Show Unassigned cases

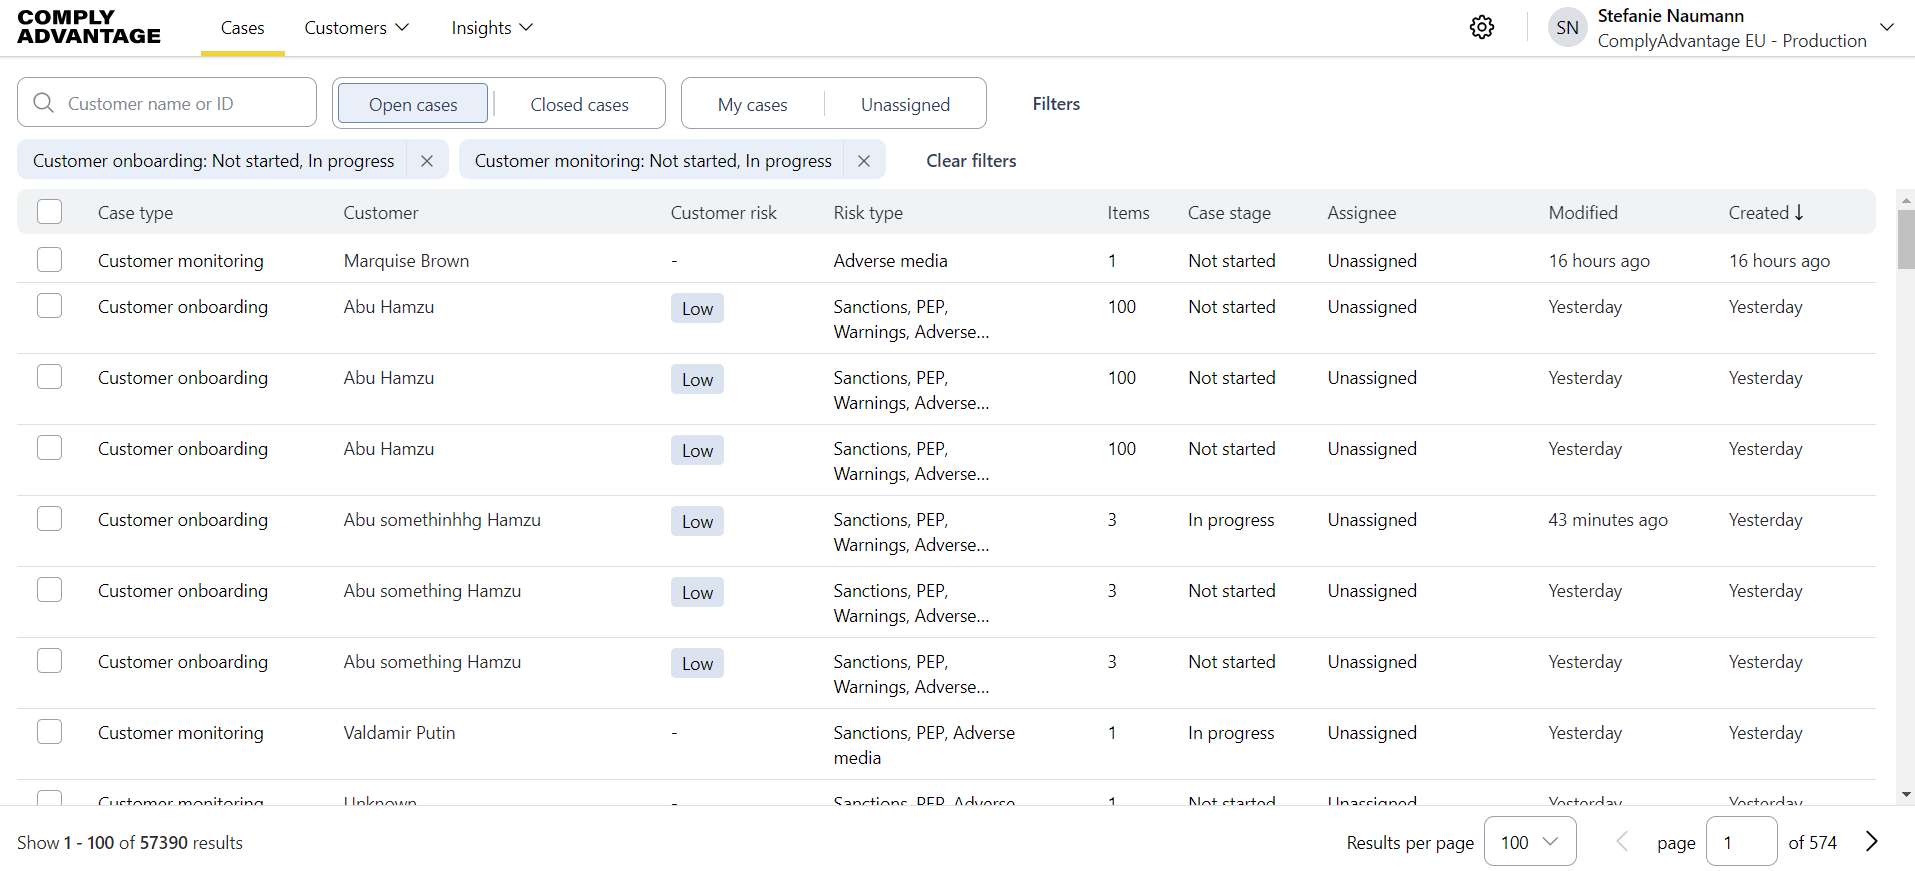(x=905, y=104)
